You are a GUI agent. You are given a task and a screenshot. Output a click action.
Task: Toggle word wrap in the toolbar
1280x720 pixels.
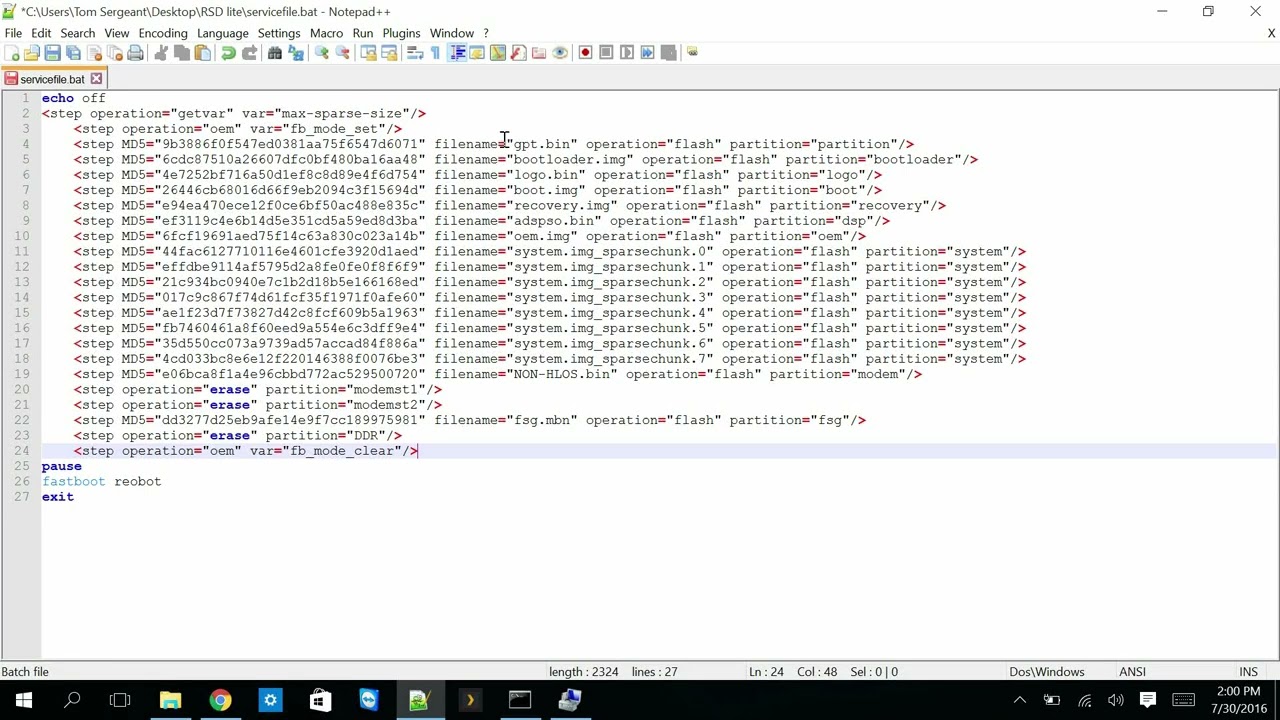415,53
